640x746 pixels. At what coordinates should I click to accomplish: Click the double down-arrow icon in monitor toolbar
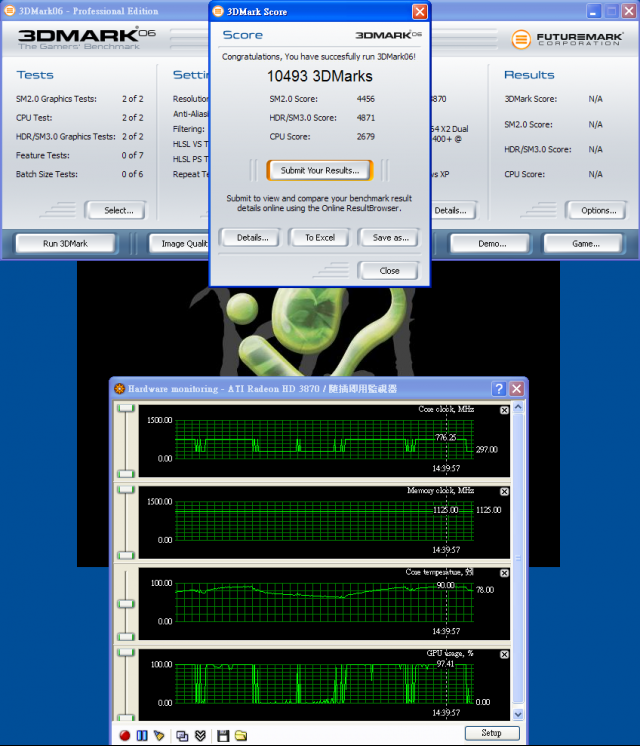(x=200, y=736)
